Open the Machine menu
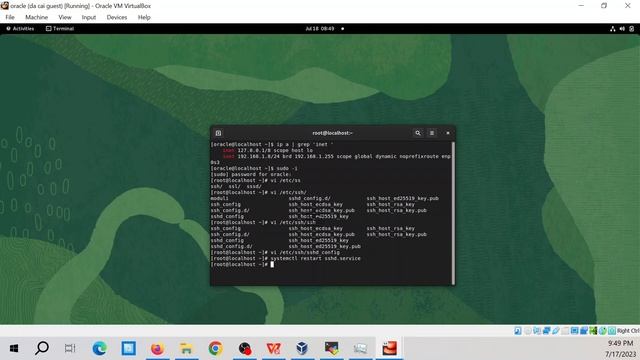 (36, 17)
